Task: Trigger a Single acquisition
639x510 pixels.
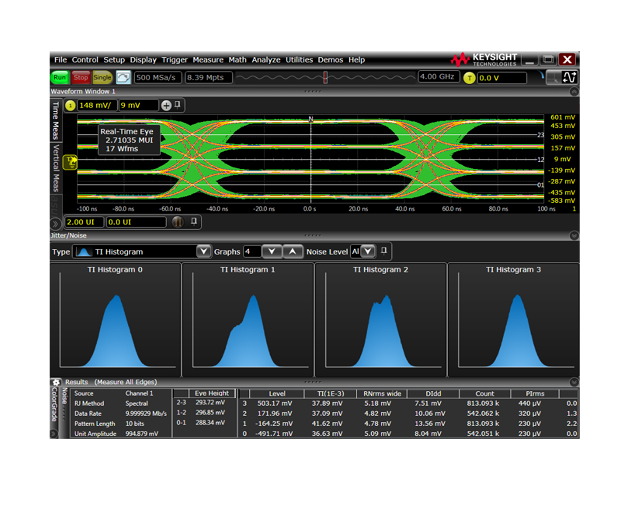Action: click(102, 77)
